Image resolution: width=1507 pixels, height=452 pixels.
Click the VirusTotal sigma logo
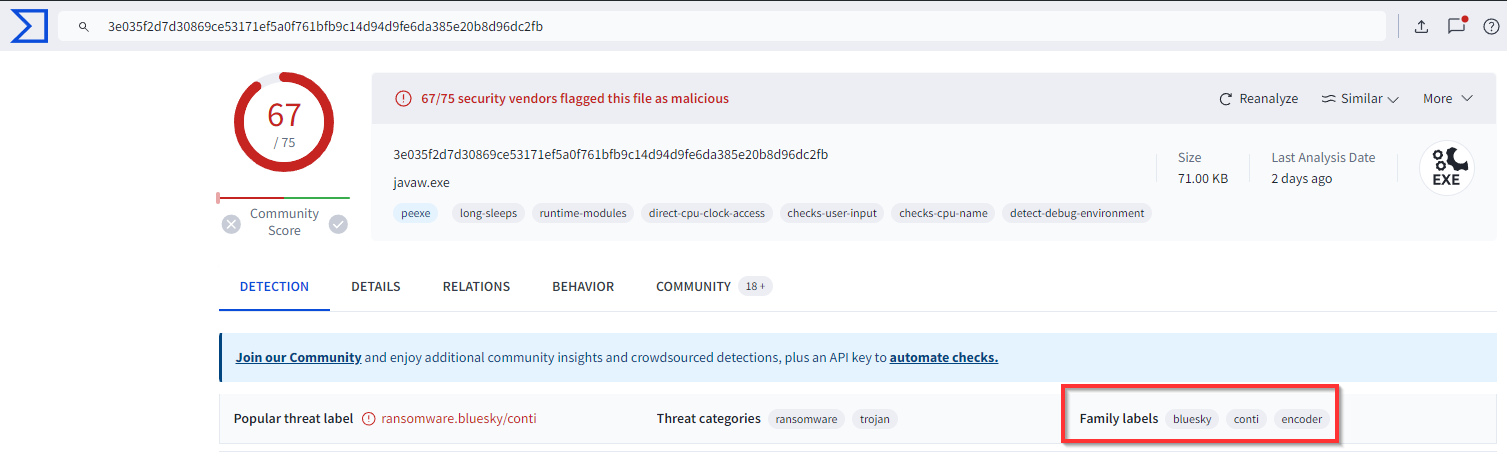pos(29,27)
